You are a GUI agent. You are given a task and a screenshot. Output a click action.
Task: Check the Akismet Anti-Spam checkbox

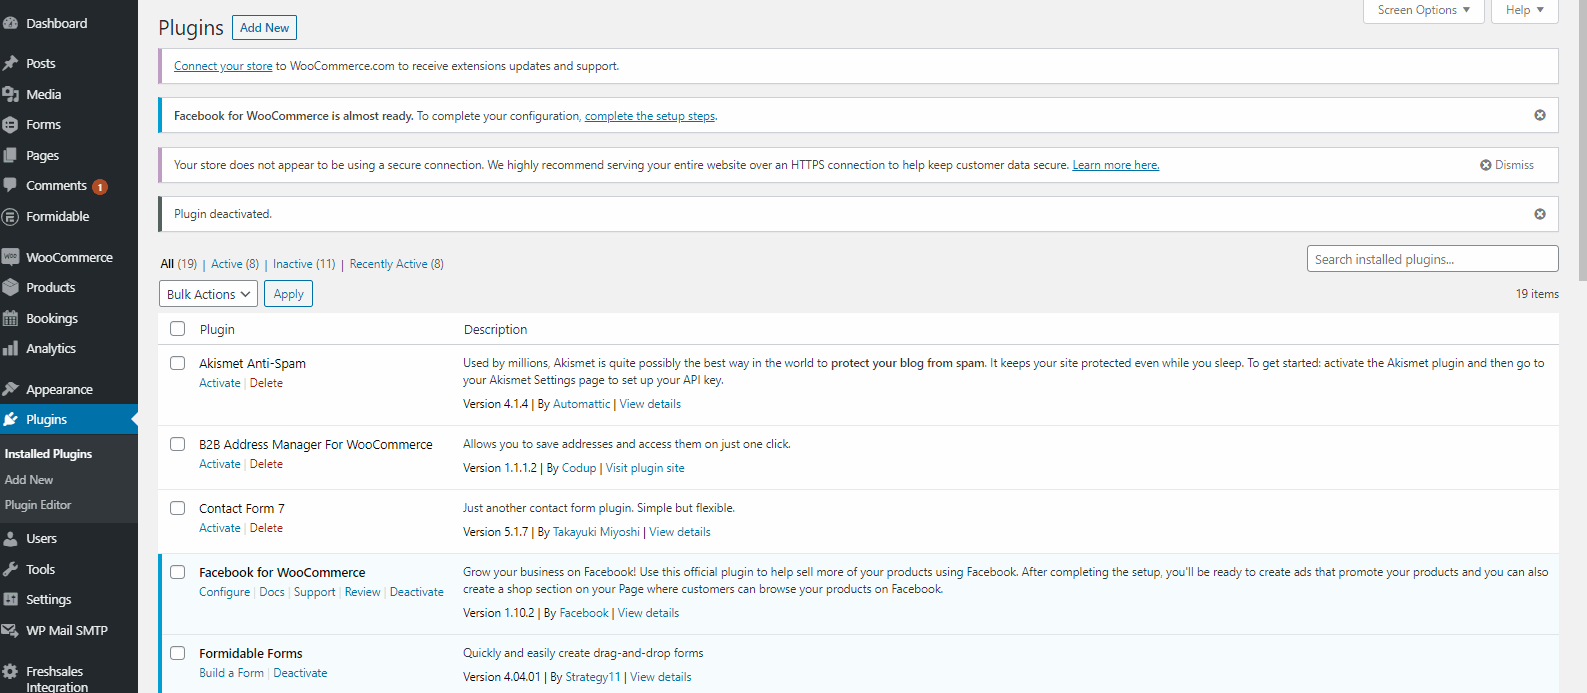coord(178,363)
